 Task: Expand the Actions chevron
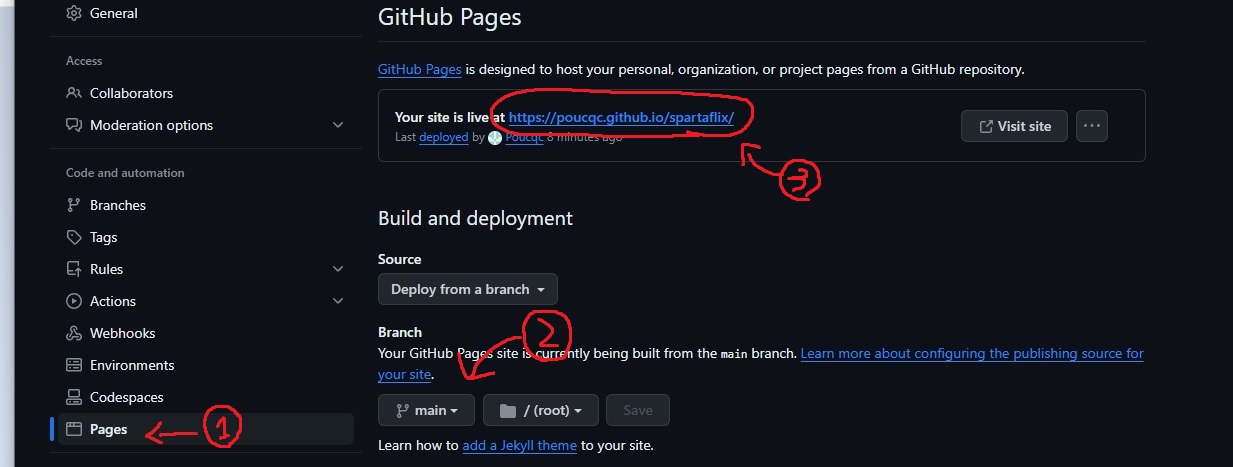[x=338, y=301]
